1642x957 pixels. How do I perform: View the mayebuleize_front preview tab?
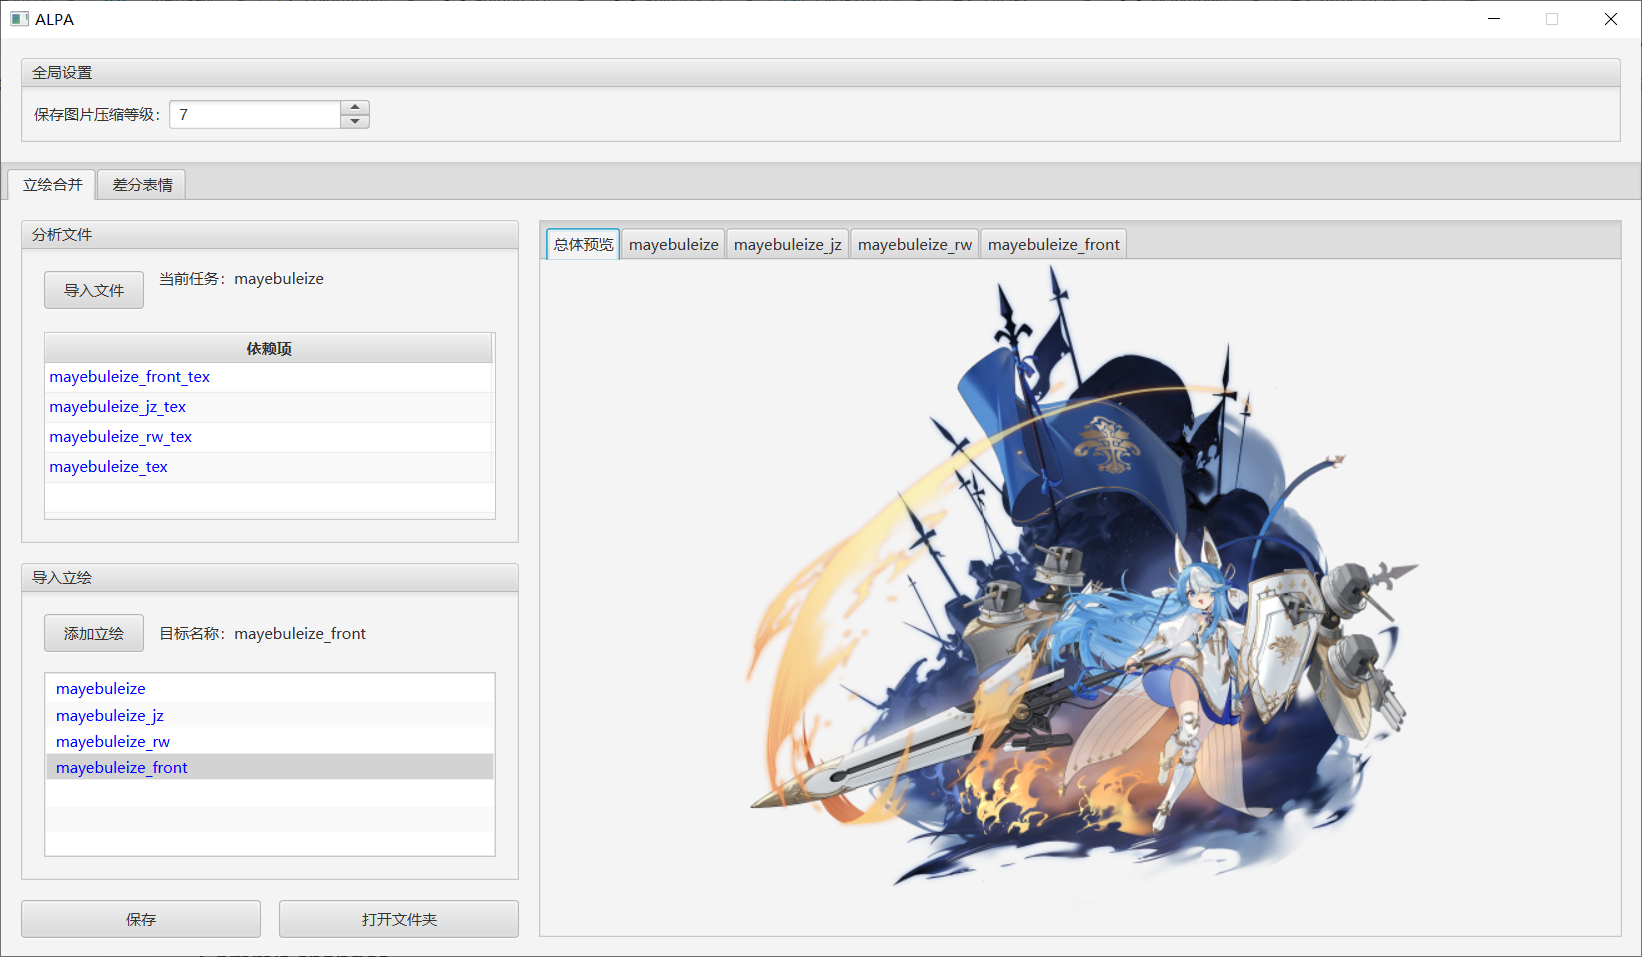click(1053, 243)
